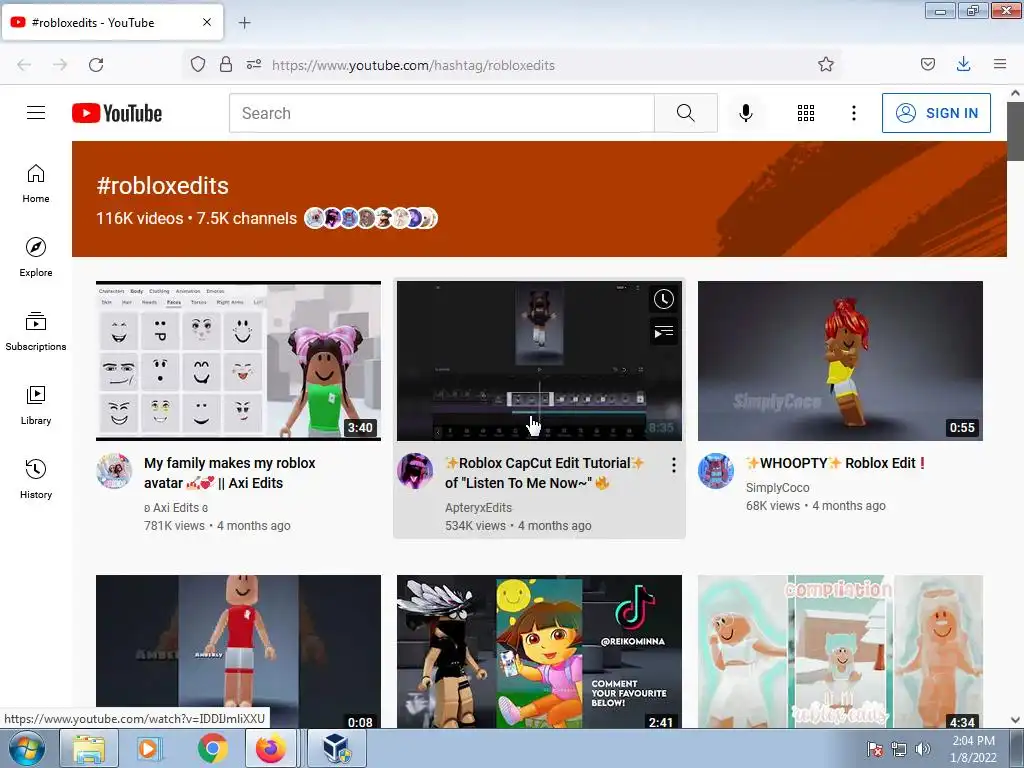The height and width of the screenshot is (768, 1024).
Task: Open VirtualBox from the taskbar
Action: click(x=336, y=748)
